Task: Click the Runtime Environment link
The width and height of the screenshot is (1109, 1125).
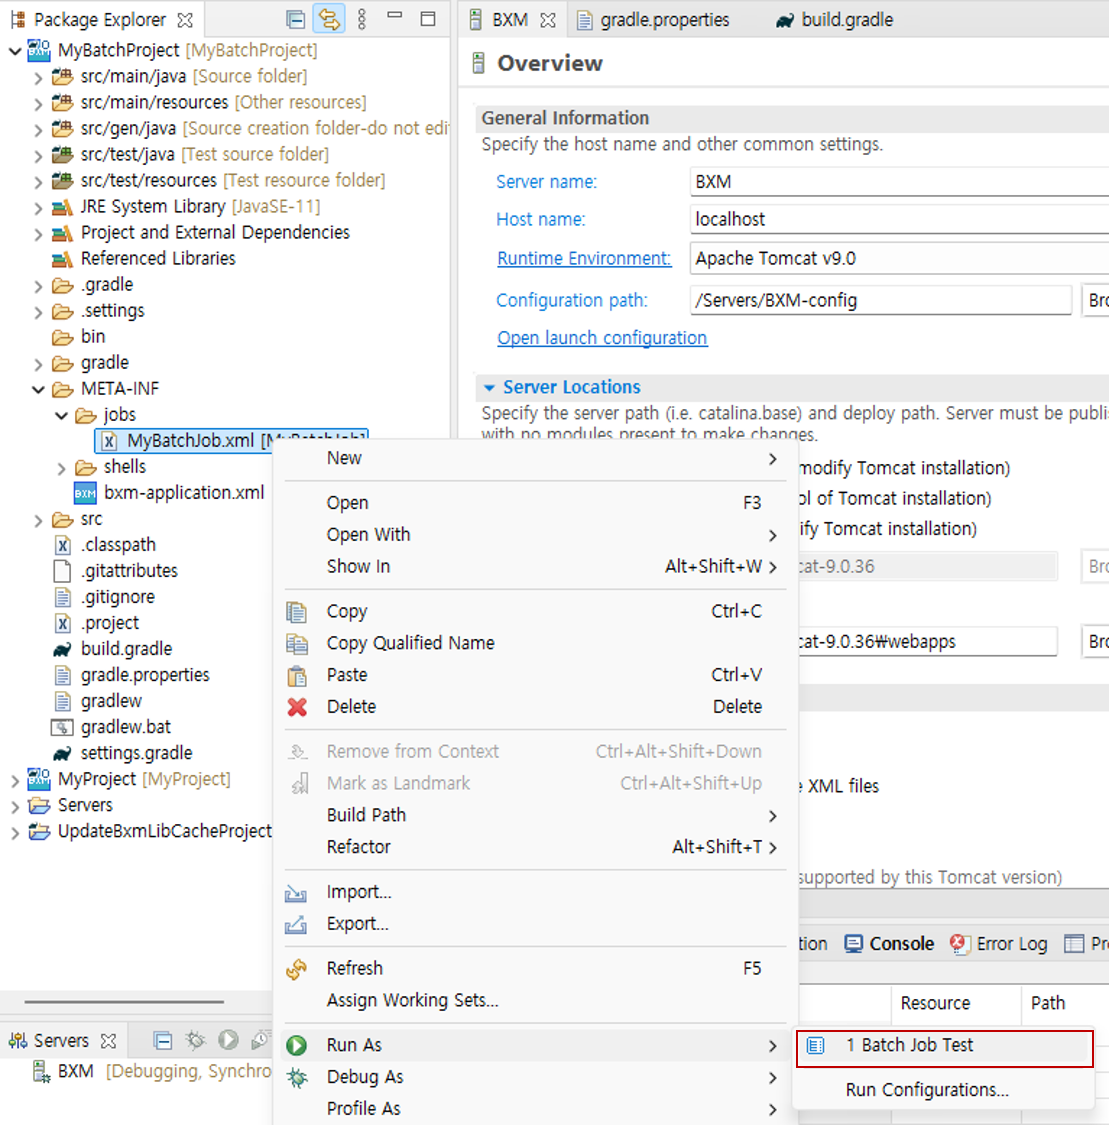Action: (x=583, y=257)
